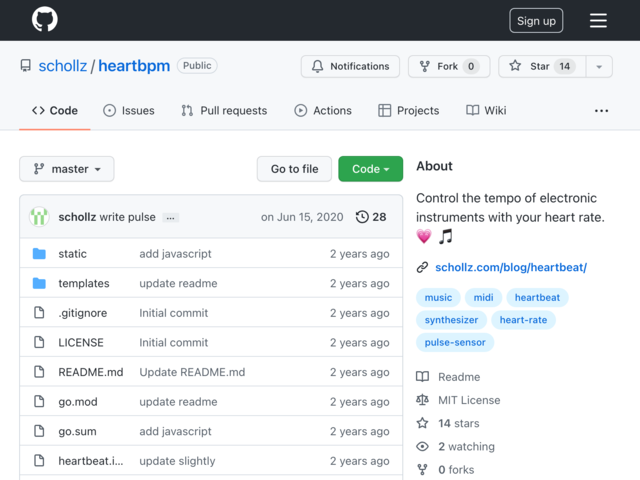The width and height of the screenshot is (640, 480).
Task: Open the go.sum file
Action: 77,431
